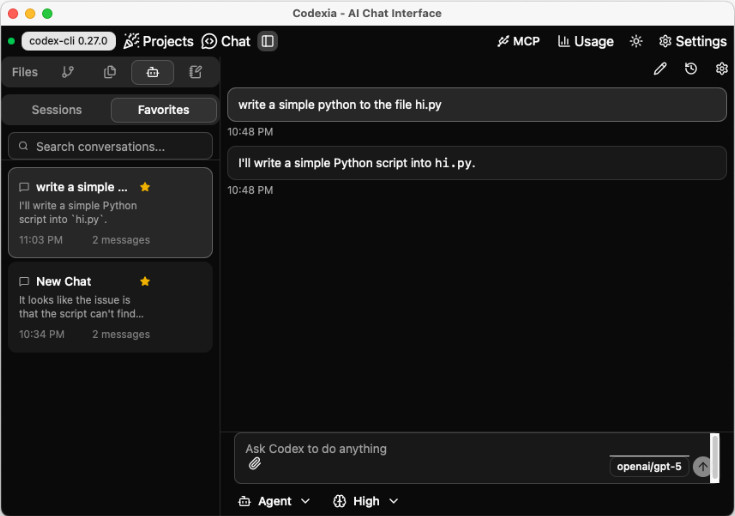Screen dimensions: 735x516
Task: Switch to Favorites tab
Action: [x=164, y=110]
